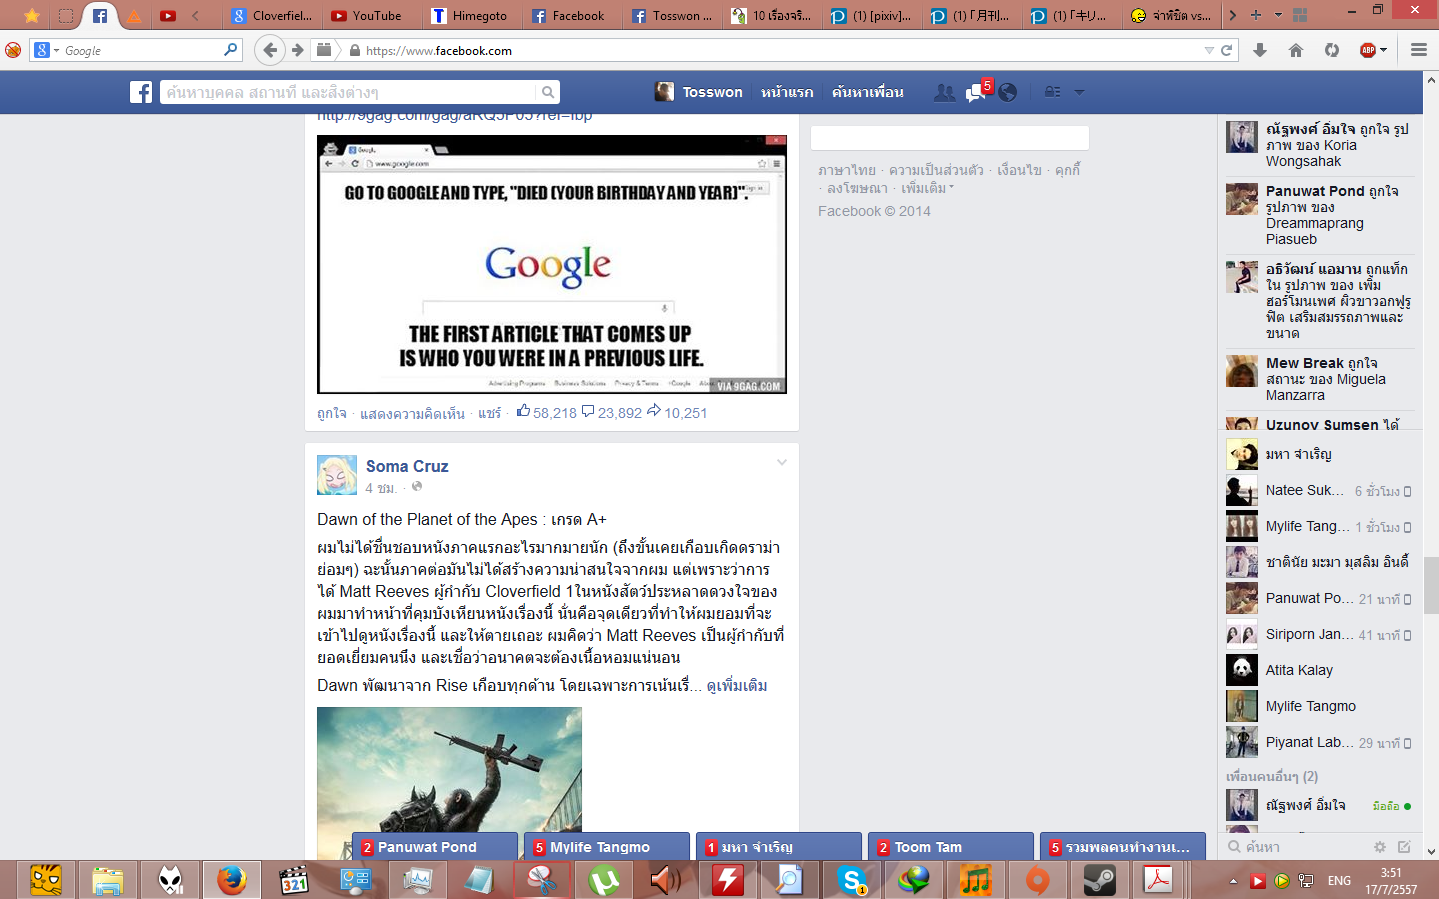Click the Facebook search input field
Image resolution: width=1439 pixels, height=899 pixels.
pos(350,92)
